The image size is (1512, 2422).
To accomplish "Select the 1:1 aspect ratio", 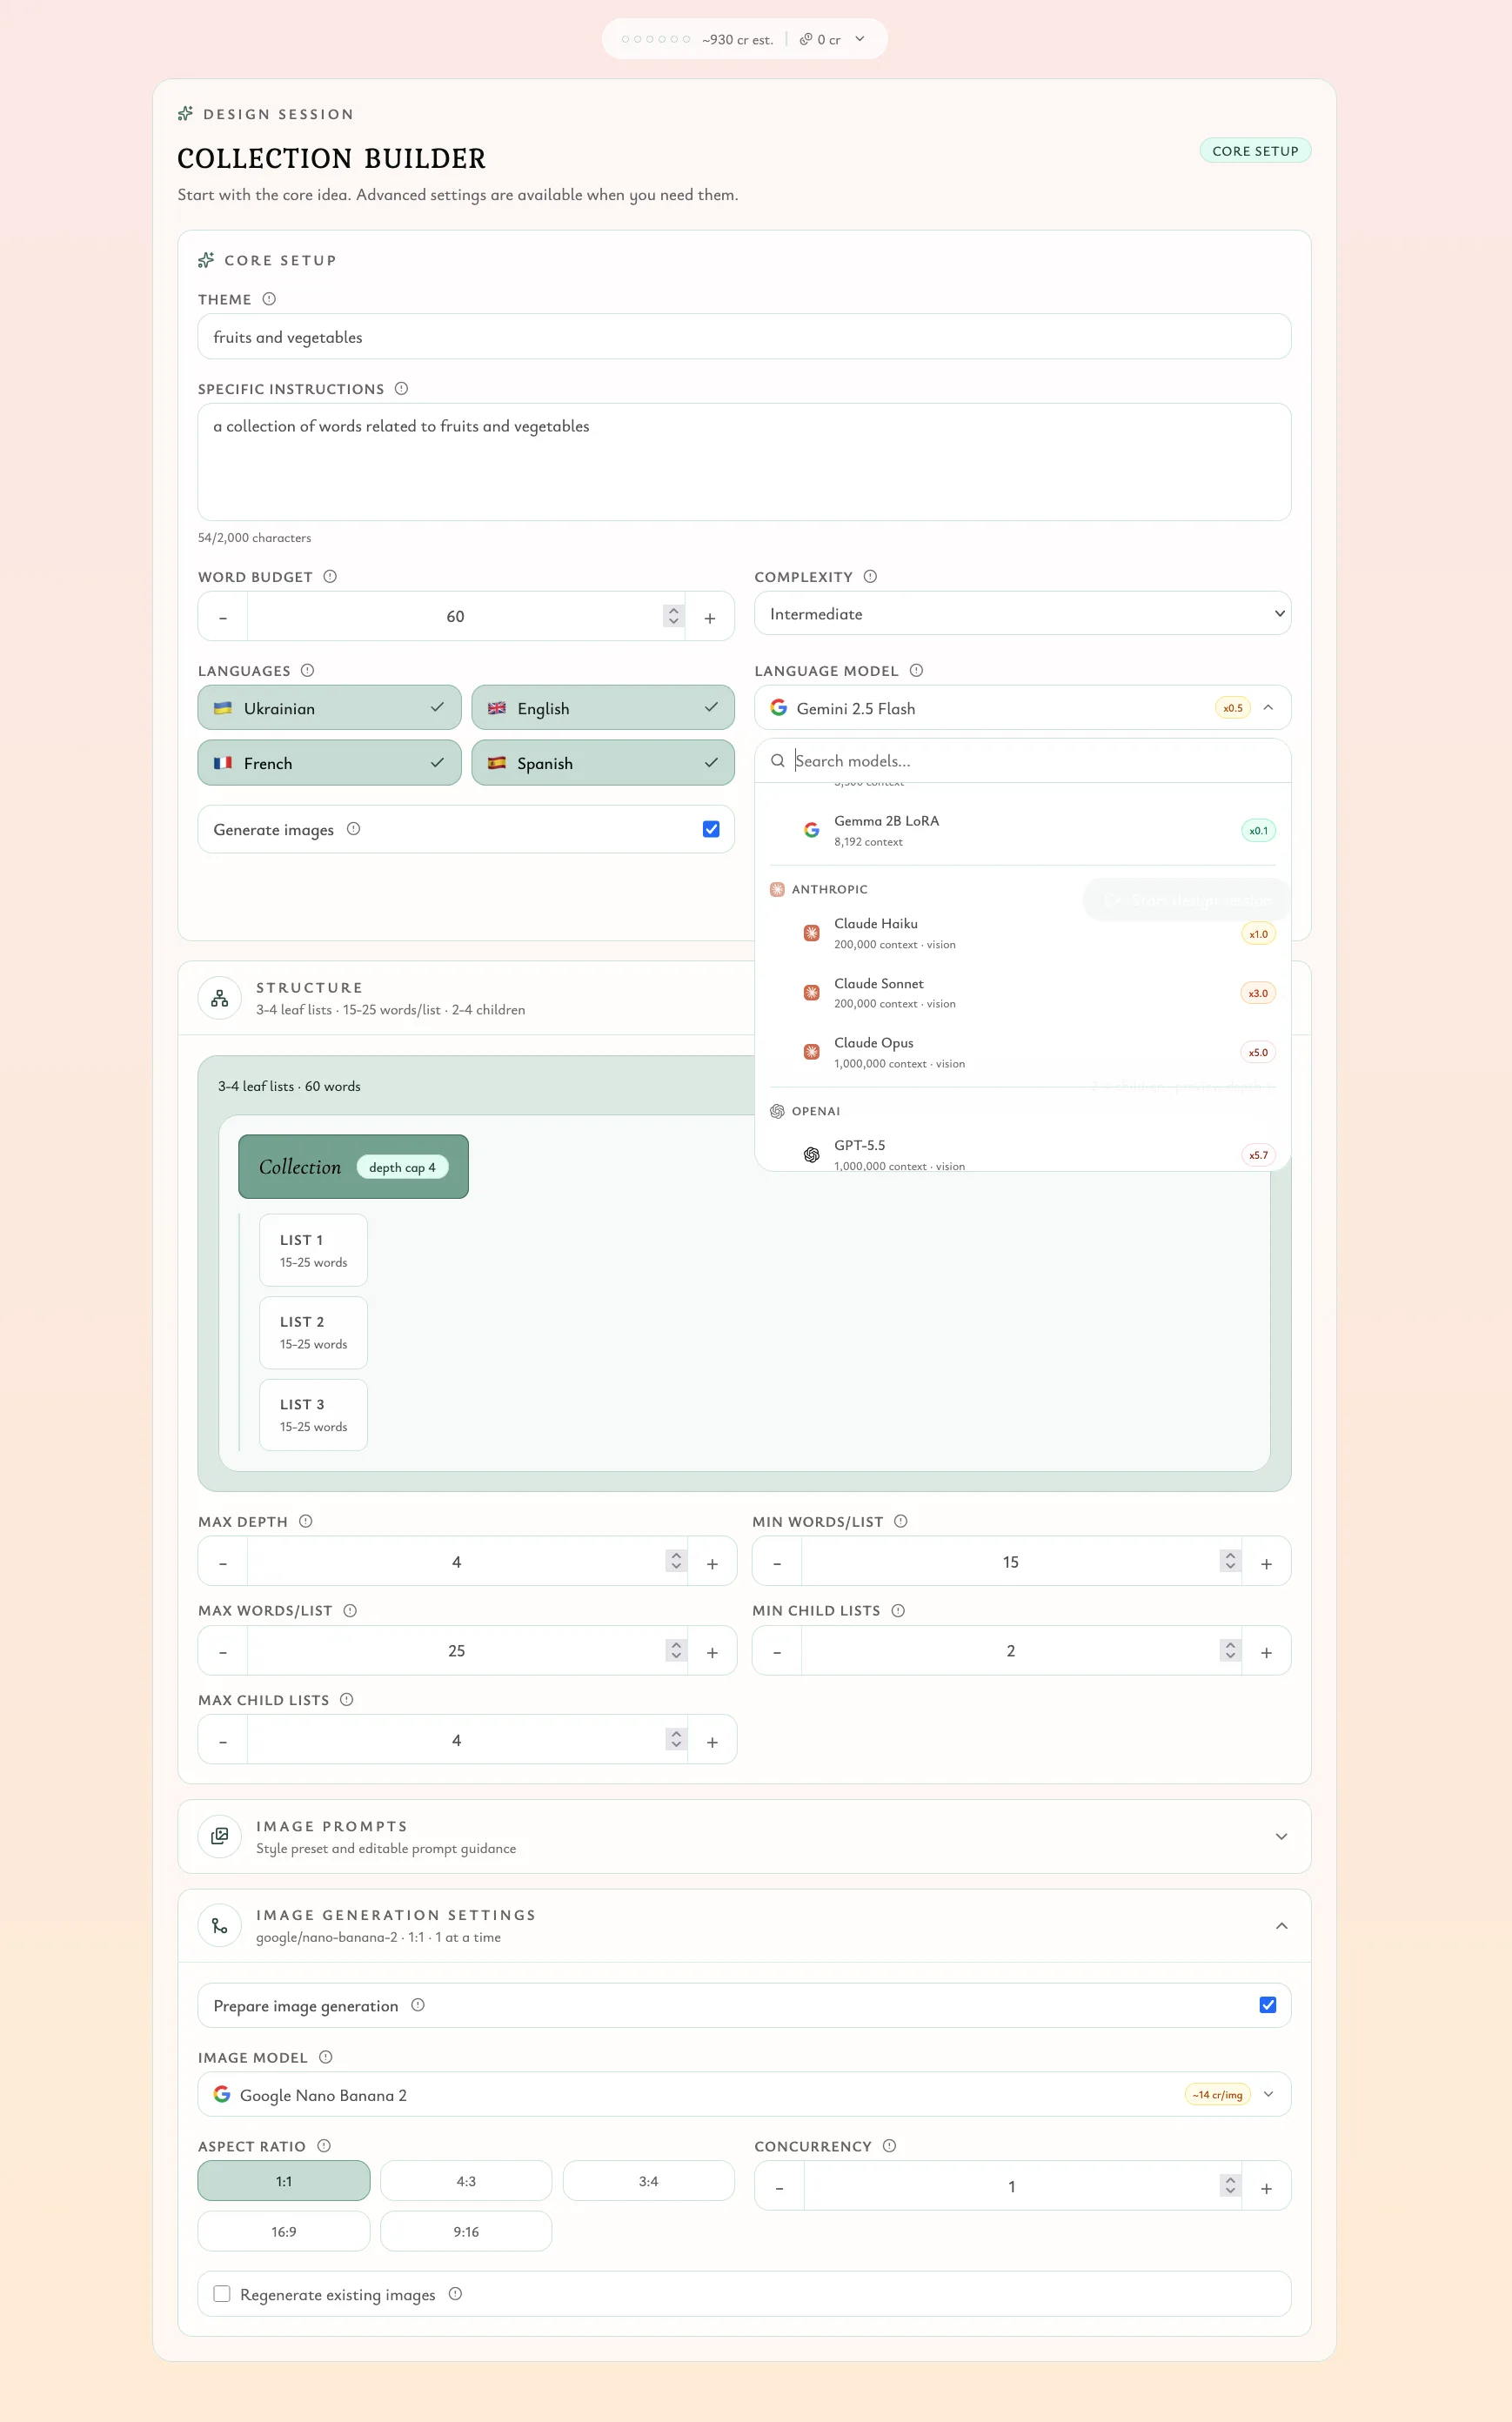I will click(x=284, y=2180).
